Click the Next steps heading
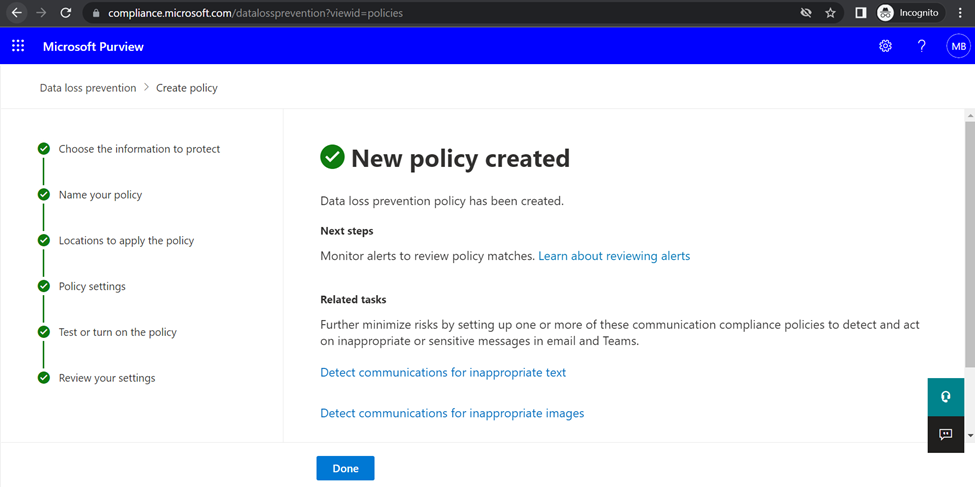Image resolution: width=975 pixels, height=487 pixels. pos(347,231)
